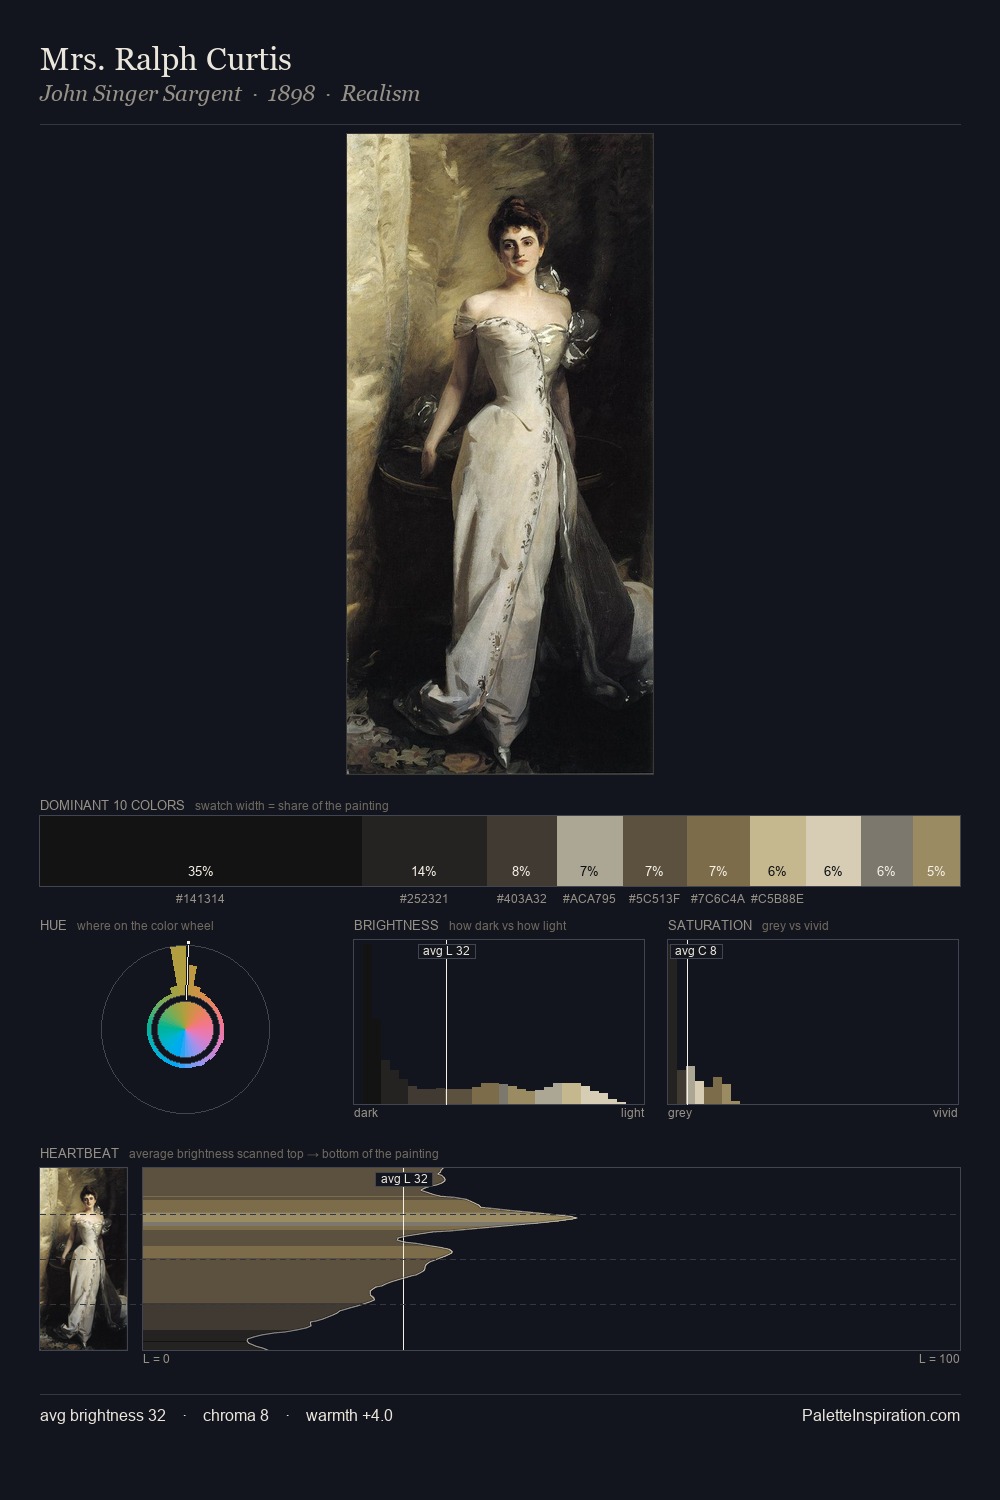Choose the 5% tan swatch at the end
Image resolution: width=1000 pixels, height=1500 pixels.
936,851
